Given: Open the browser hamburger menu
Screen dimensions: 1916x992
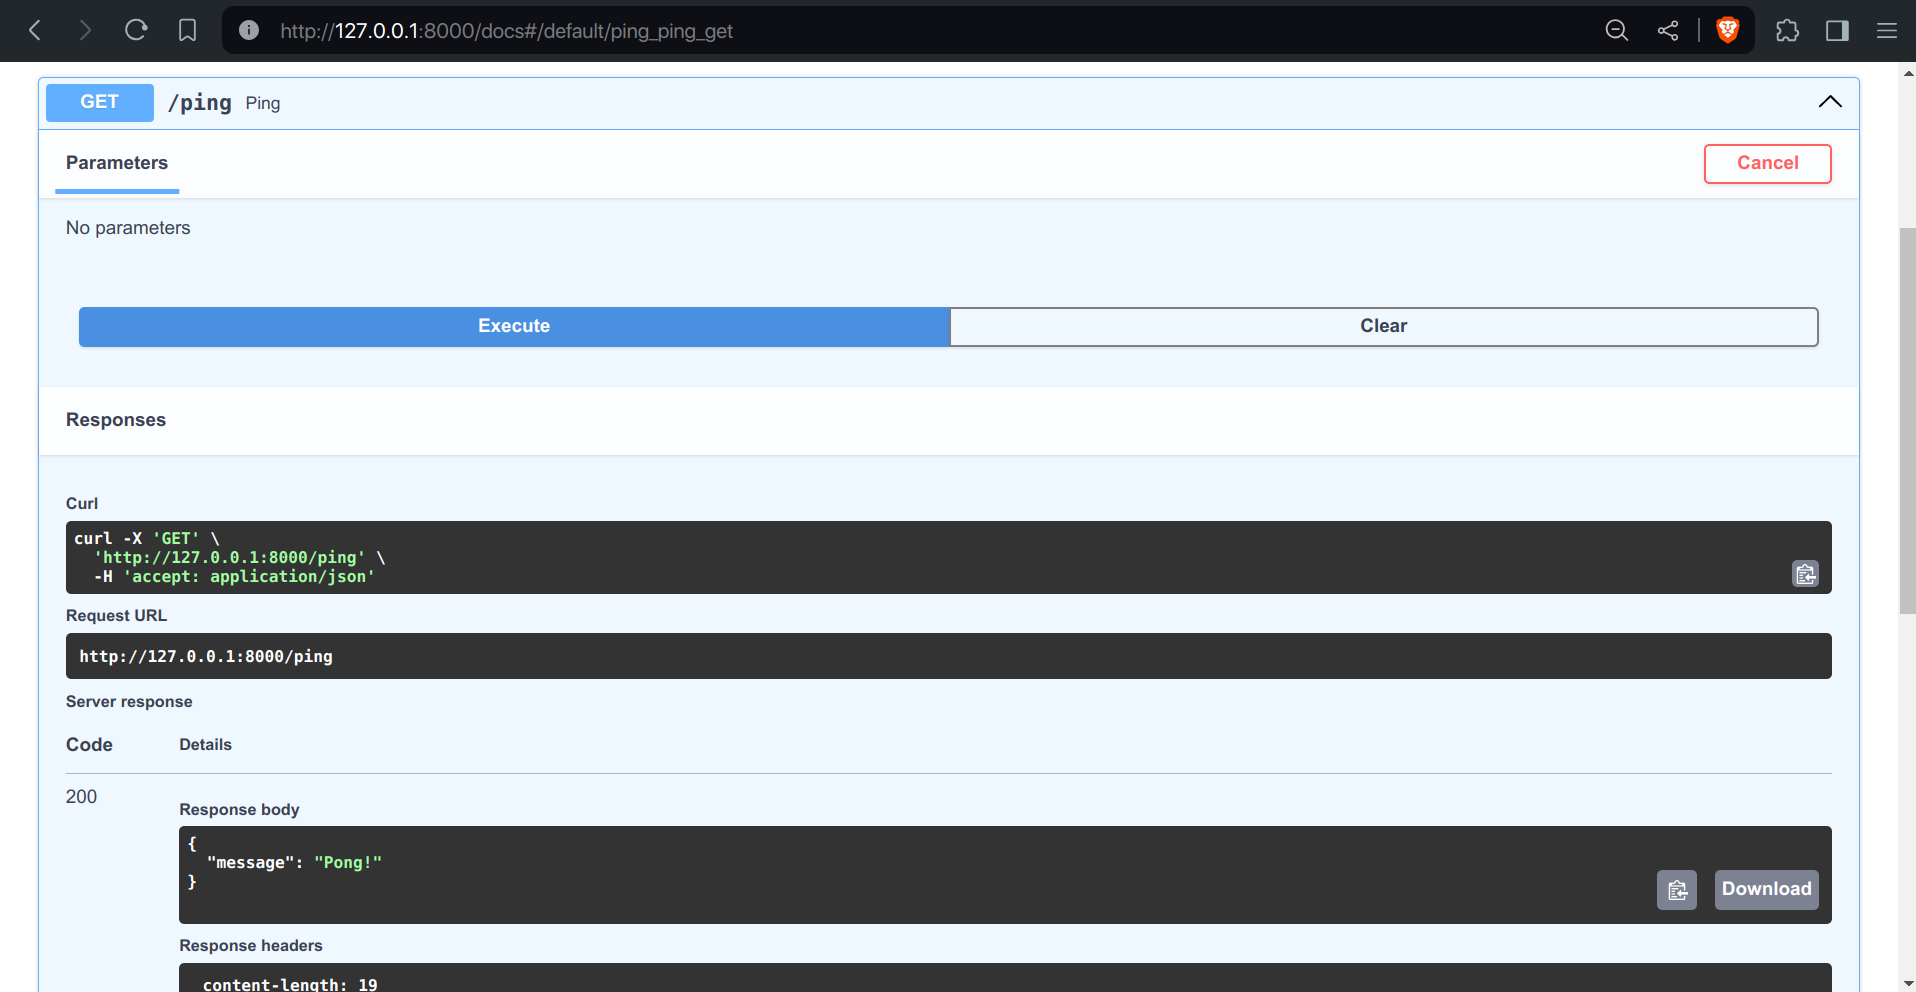Looking at the screenshot, I should (1887, 31).
